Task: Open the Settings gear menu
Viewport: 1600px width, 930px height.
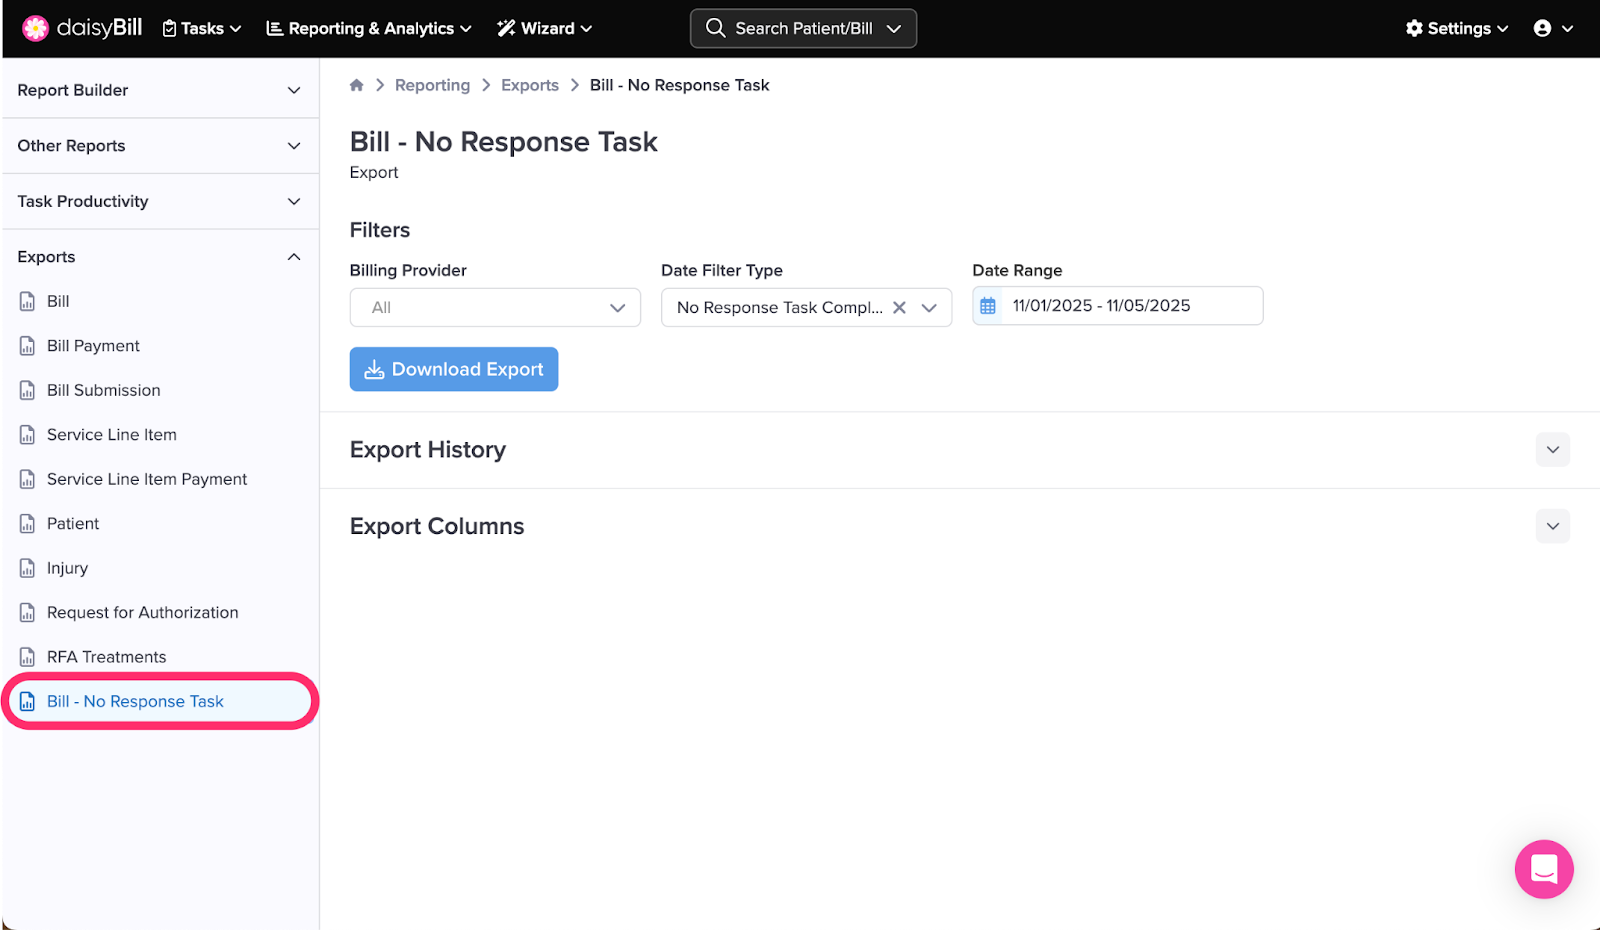Action: 1456,28
